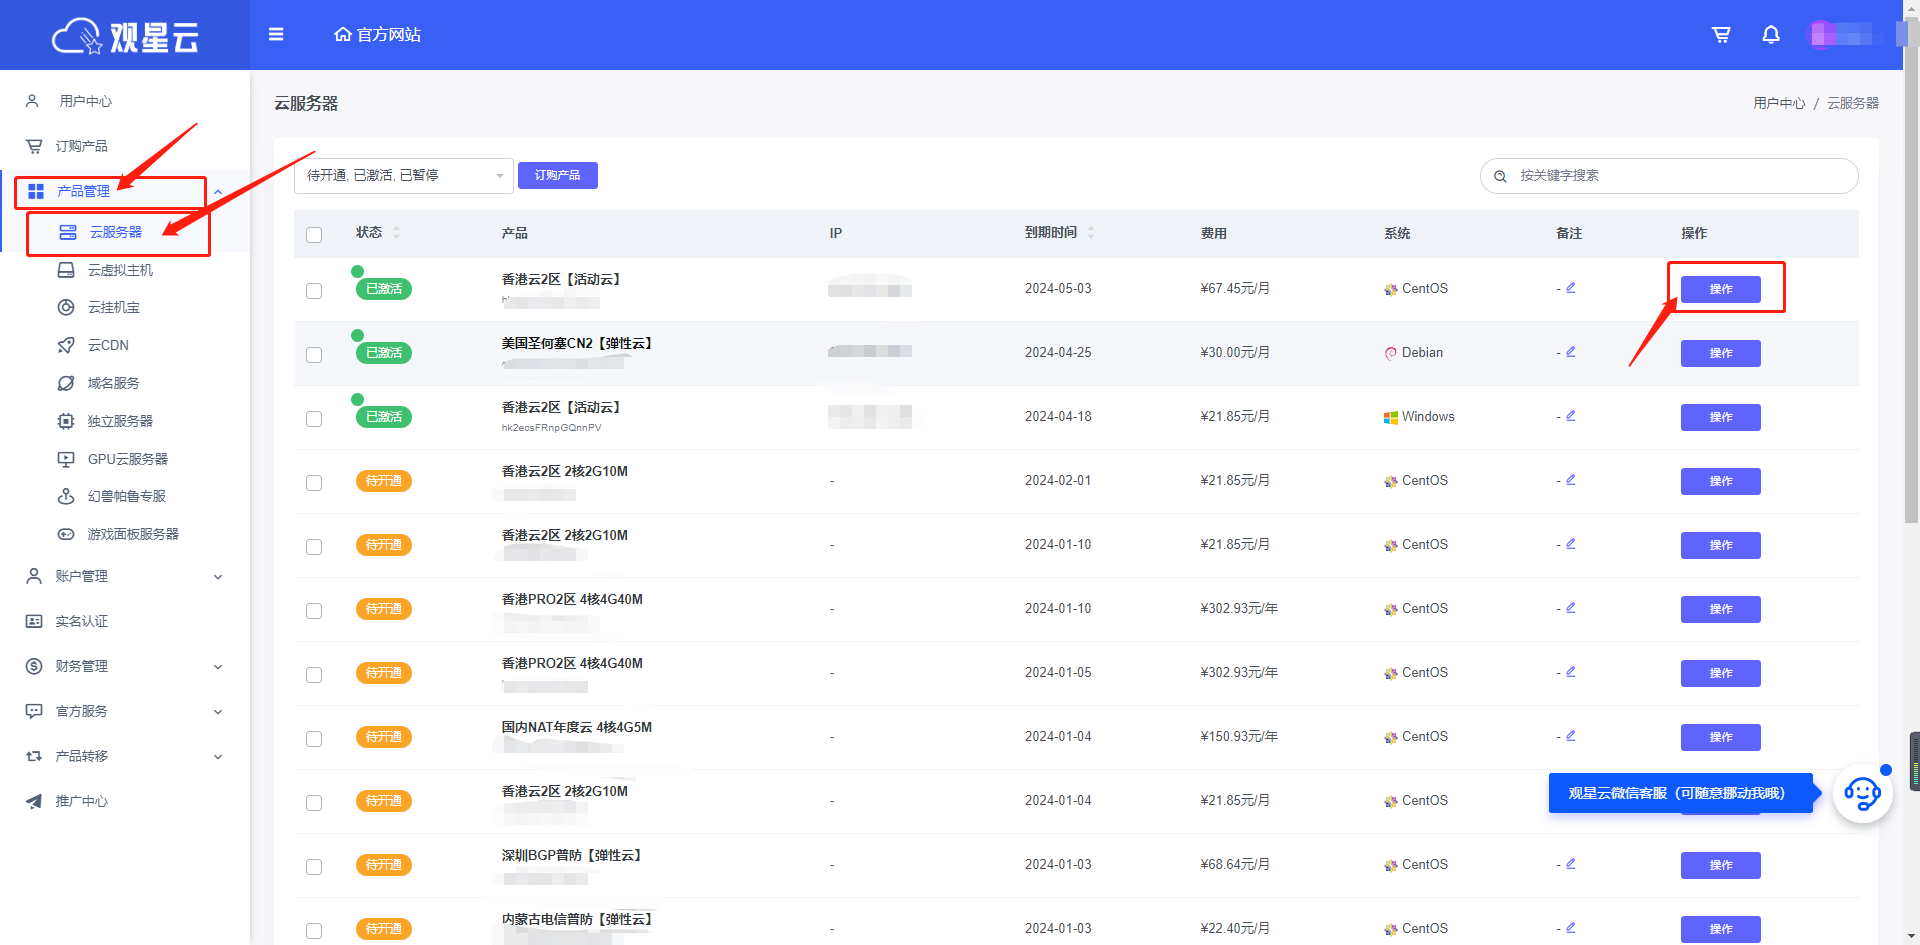Edit remark pencil for 2024-04-18 row

[1571, 416]
